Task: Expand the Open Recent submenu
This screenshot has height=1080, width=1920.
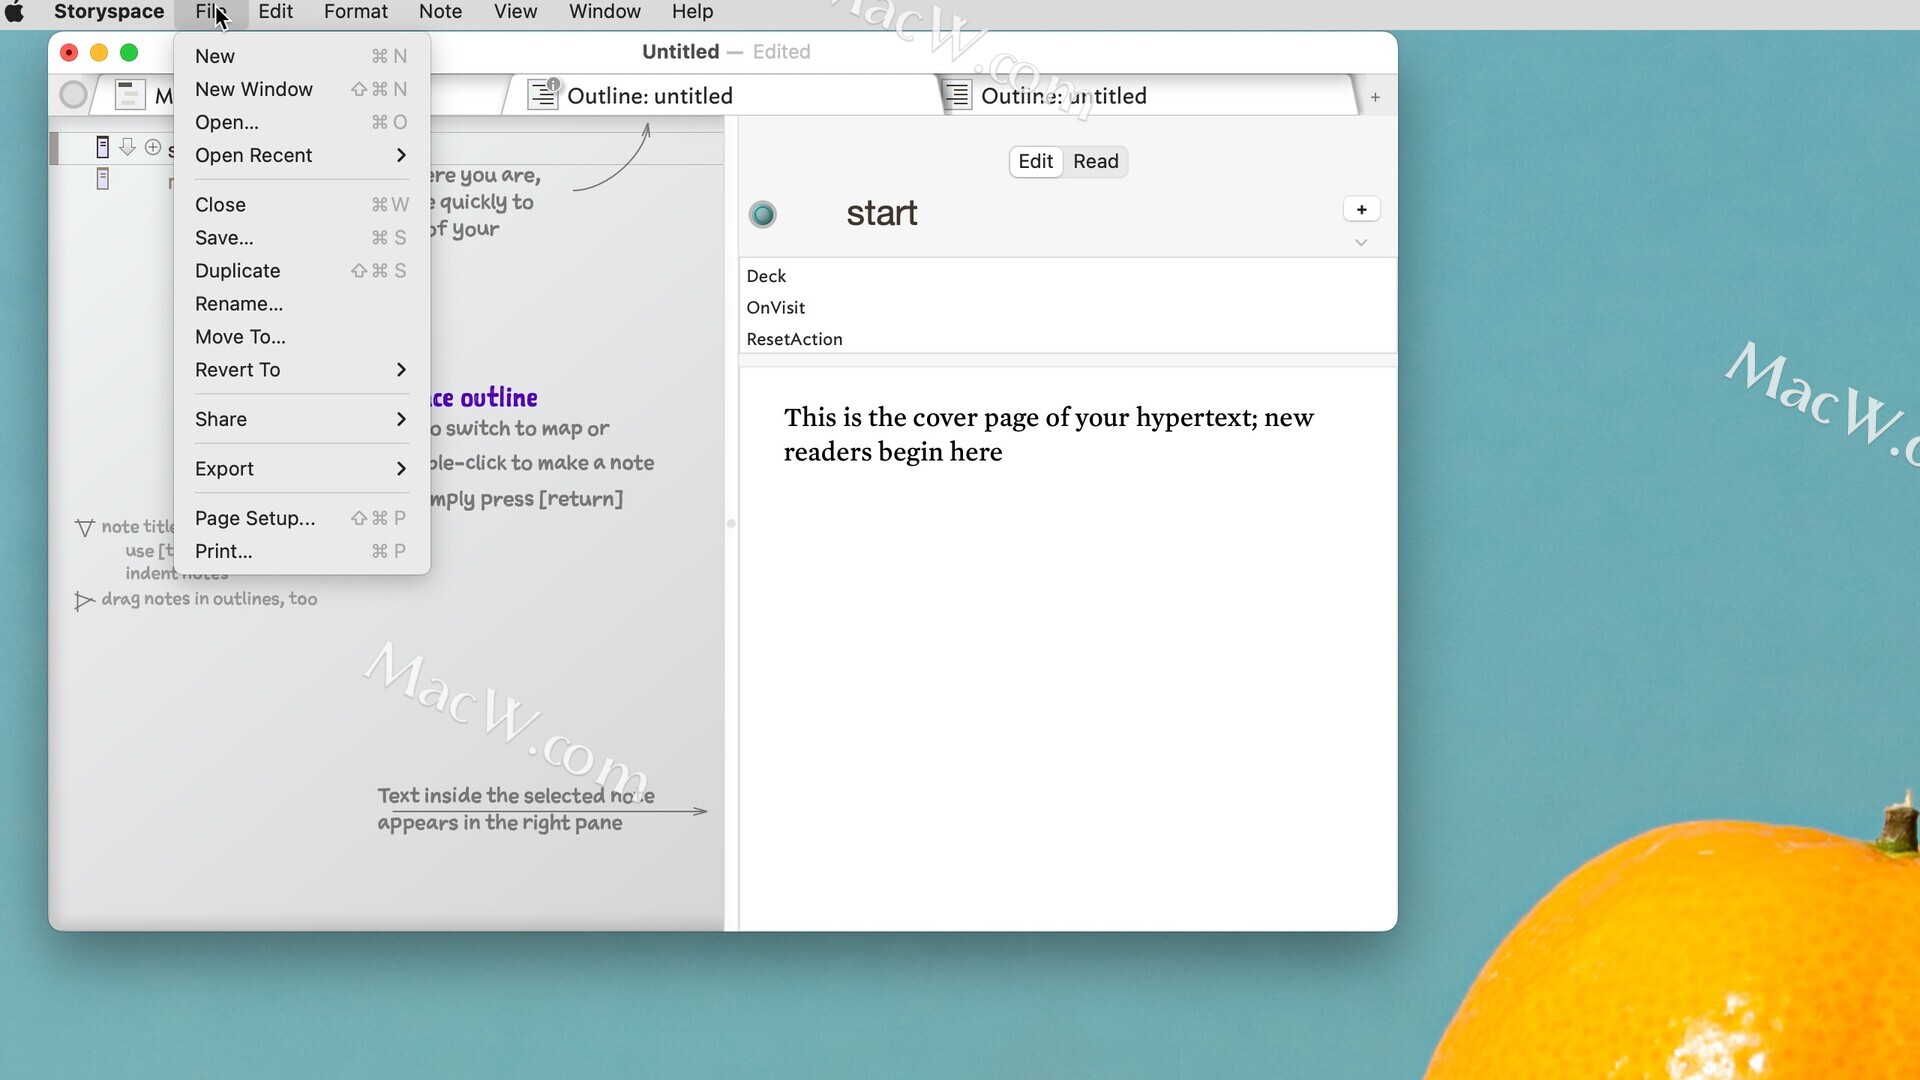Action: [x=301, y=155]
